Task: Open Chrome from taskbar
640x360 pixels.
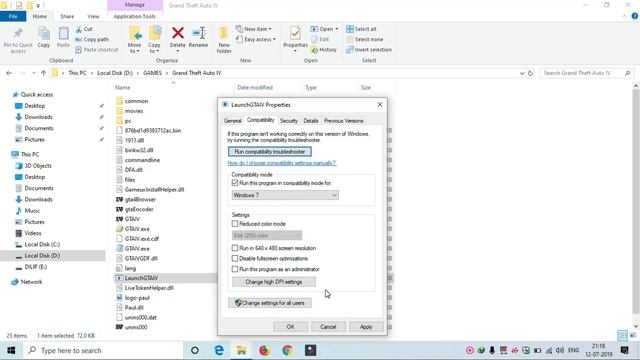Action: tap(287, 351)
